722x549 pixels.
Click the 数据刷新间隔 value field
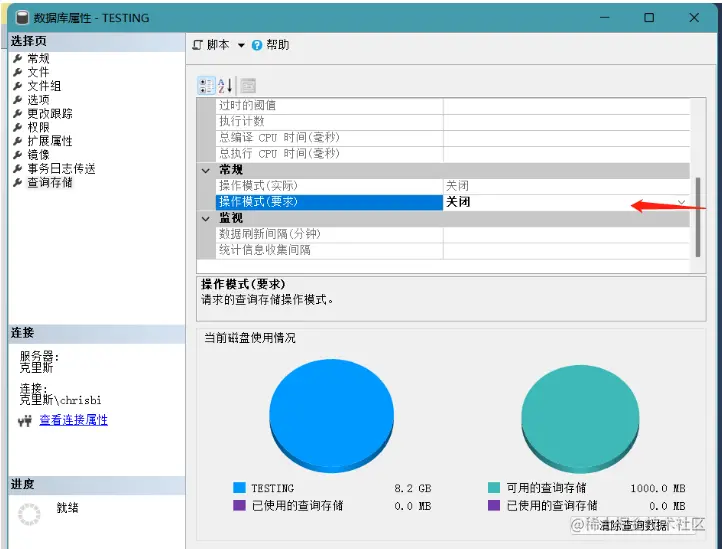point(566,234)
